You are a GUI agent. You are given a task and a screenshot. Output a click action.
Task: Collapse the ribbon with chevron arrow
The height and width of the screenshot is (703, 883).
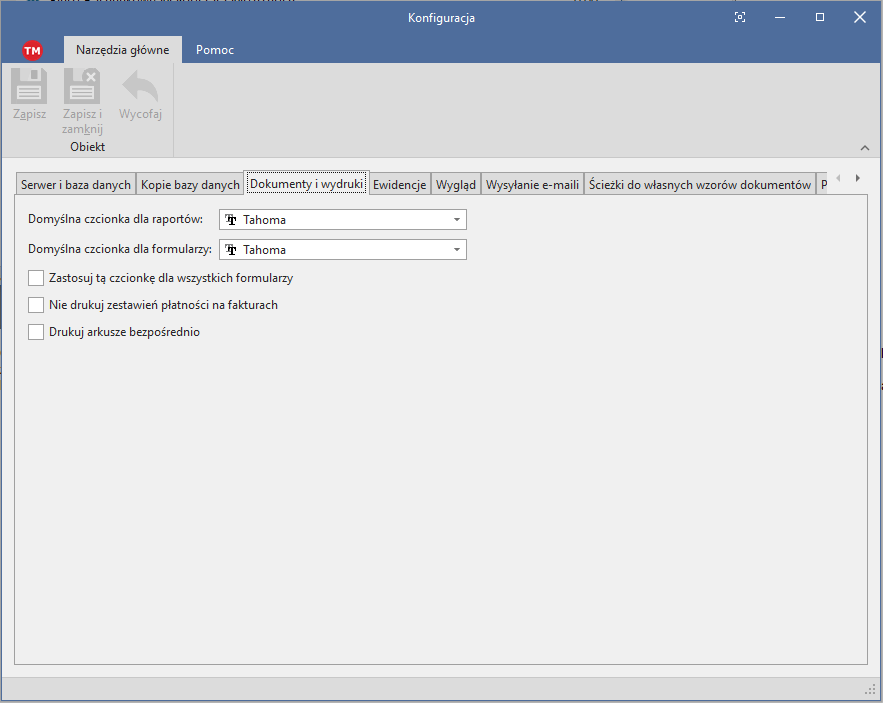click(865, 146)
